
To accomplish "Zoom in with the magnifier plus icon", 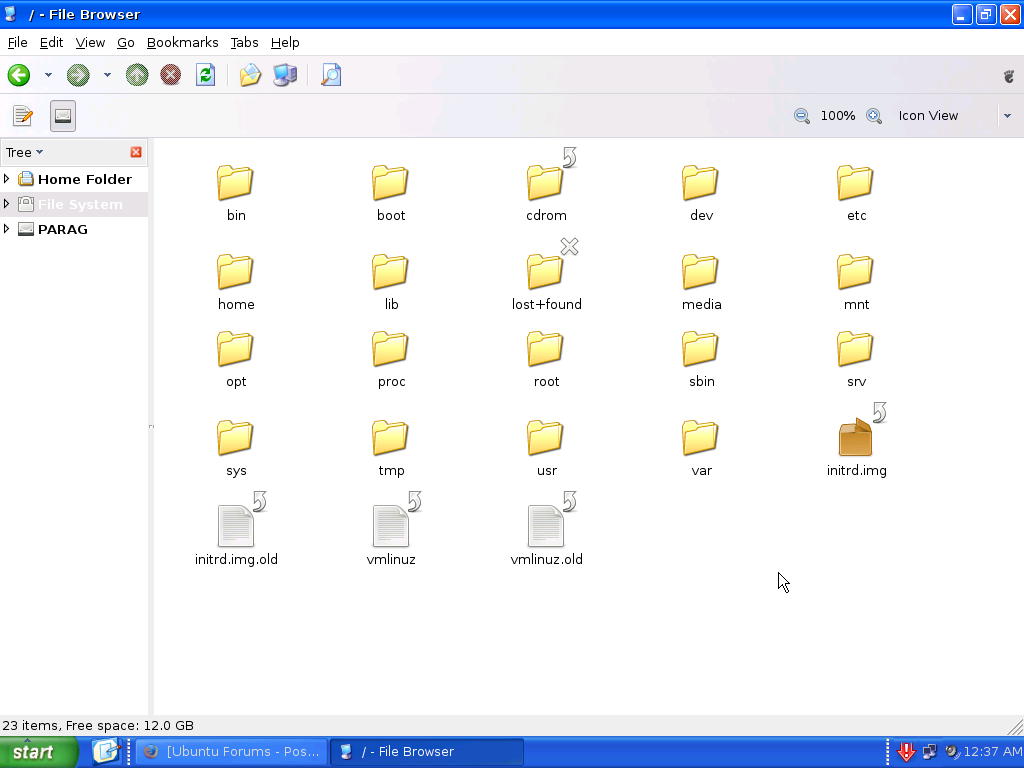I will (x=874, y=116).
